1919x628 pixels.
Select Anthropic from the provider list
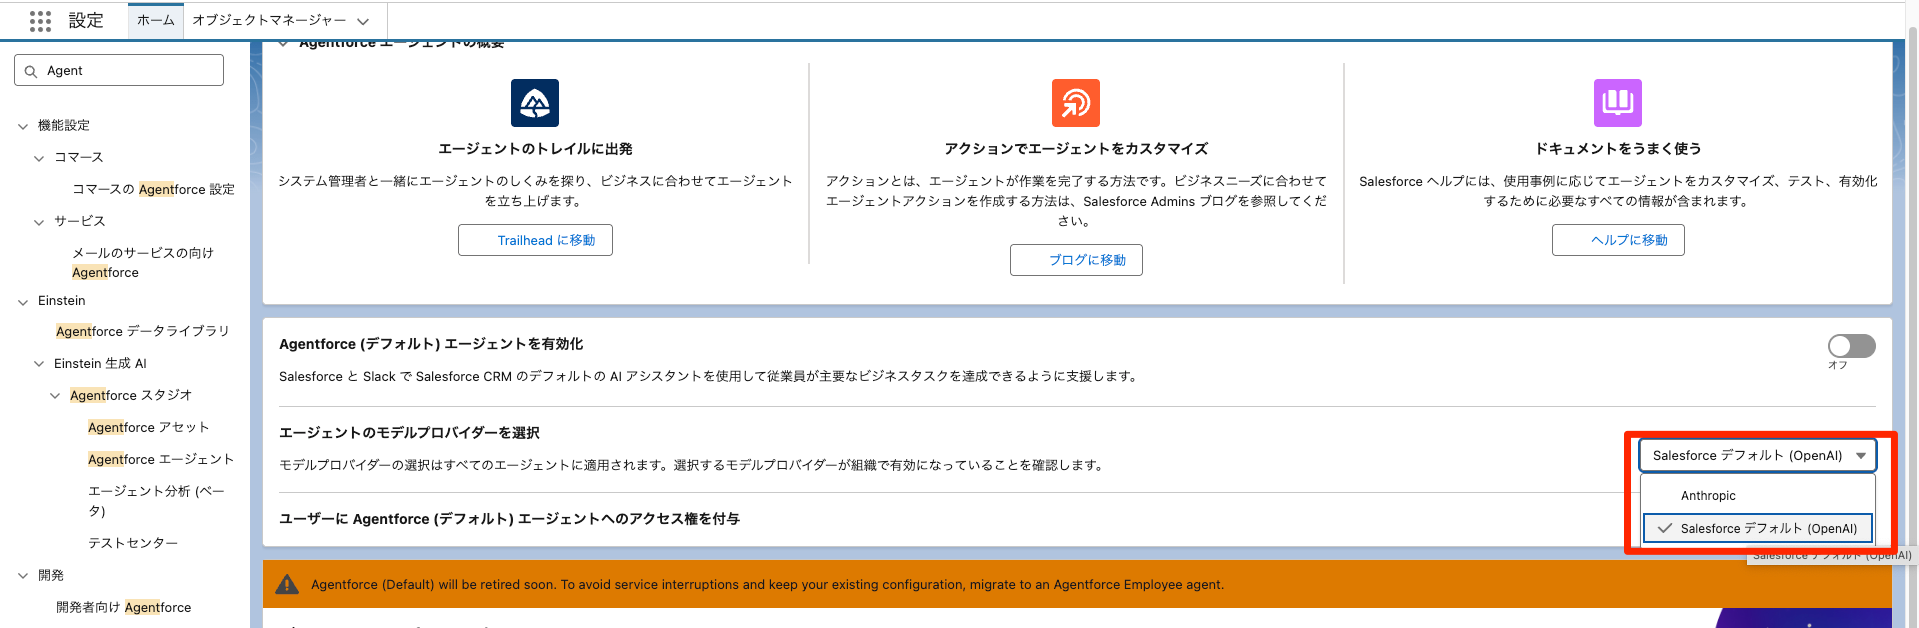point(1708,496)
